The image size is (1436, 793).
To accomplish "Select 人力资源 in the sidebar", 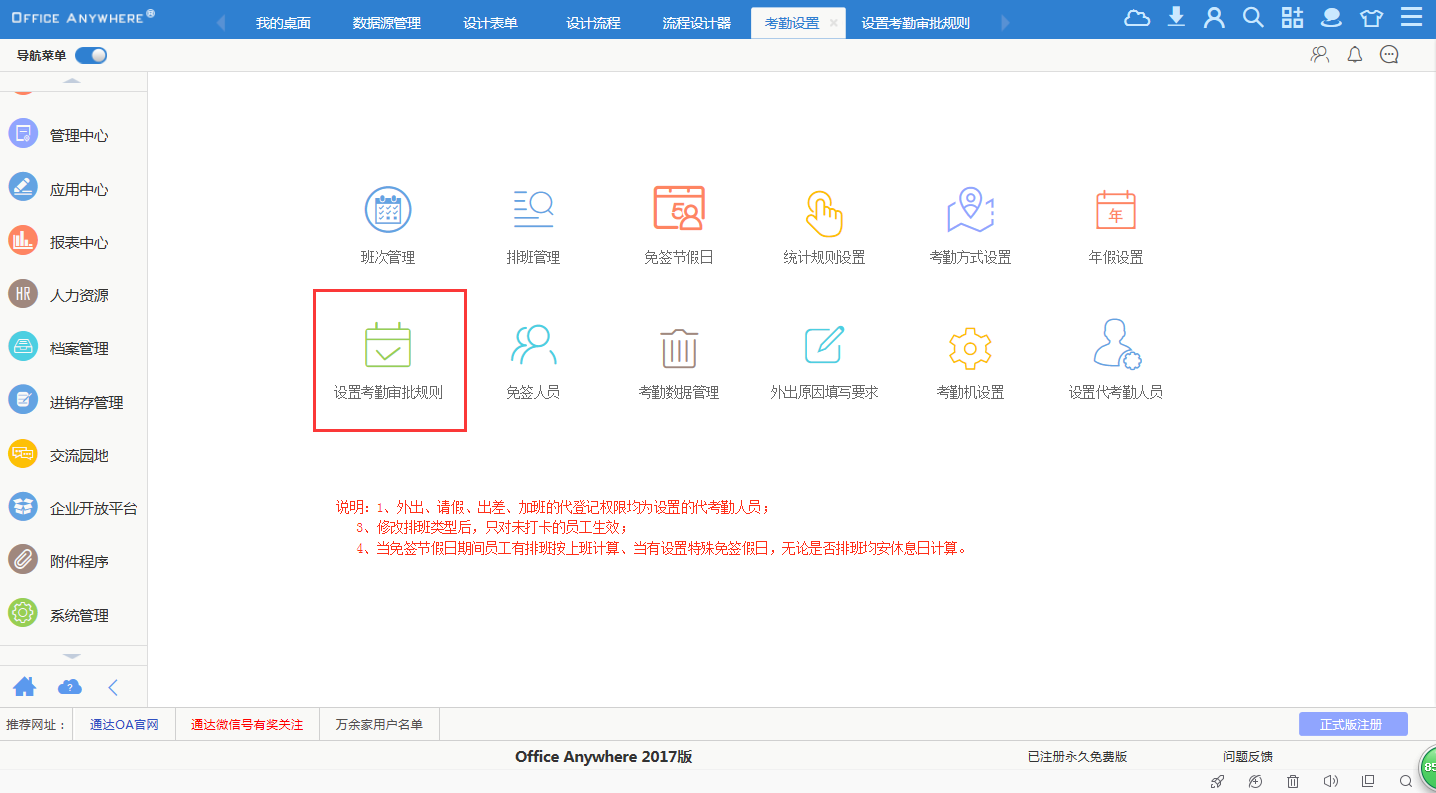I will tap(79, 295).
